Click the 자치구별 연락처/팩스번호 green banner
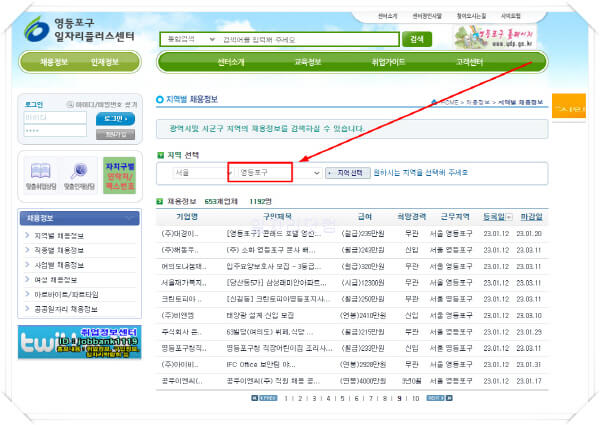Image resolution: width=600 pixels, height=425 pixels. click(119, 176)
